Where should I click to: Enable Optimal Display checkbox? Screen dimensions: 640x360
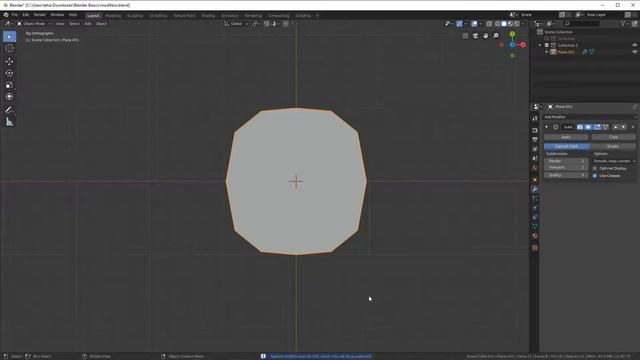[595, 168]
